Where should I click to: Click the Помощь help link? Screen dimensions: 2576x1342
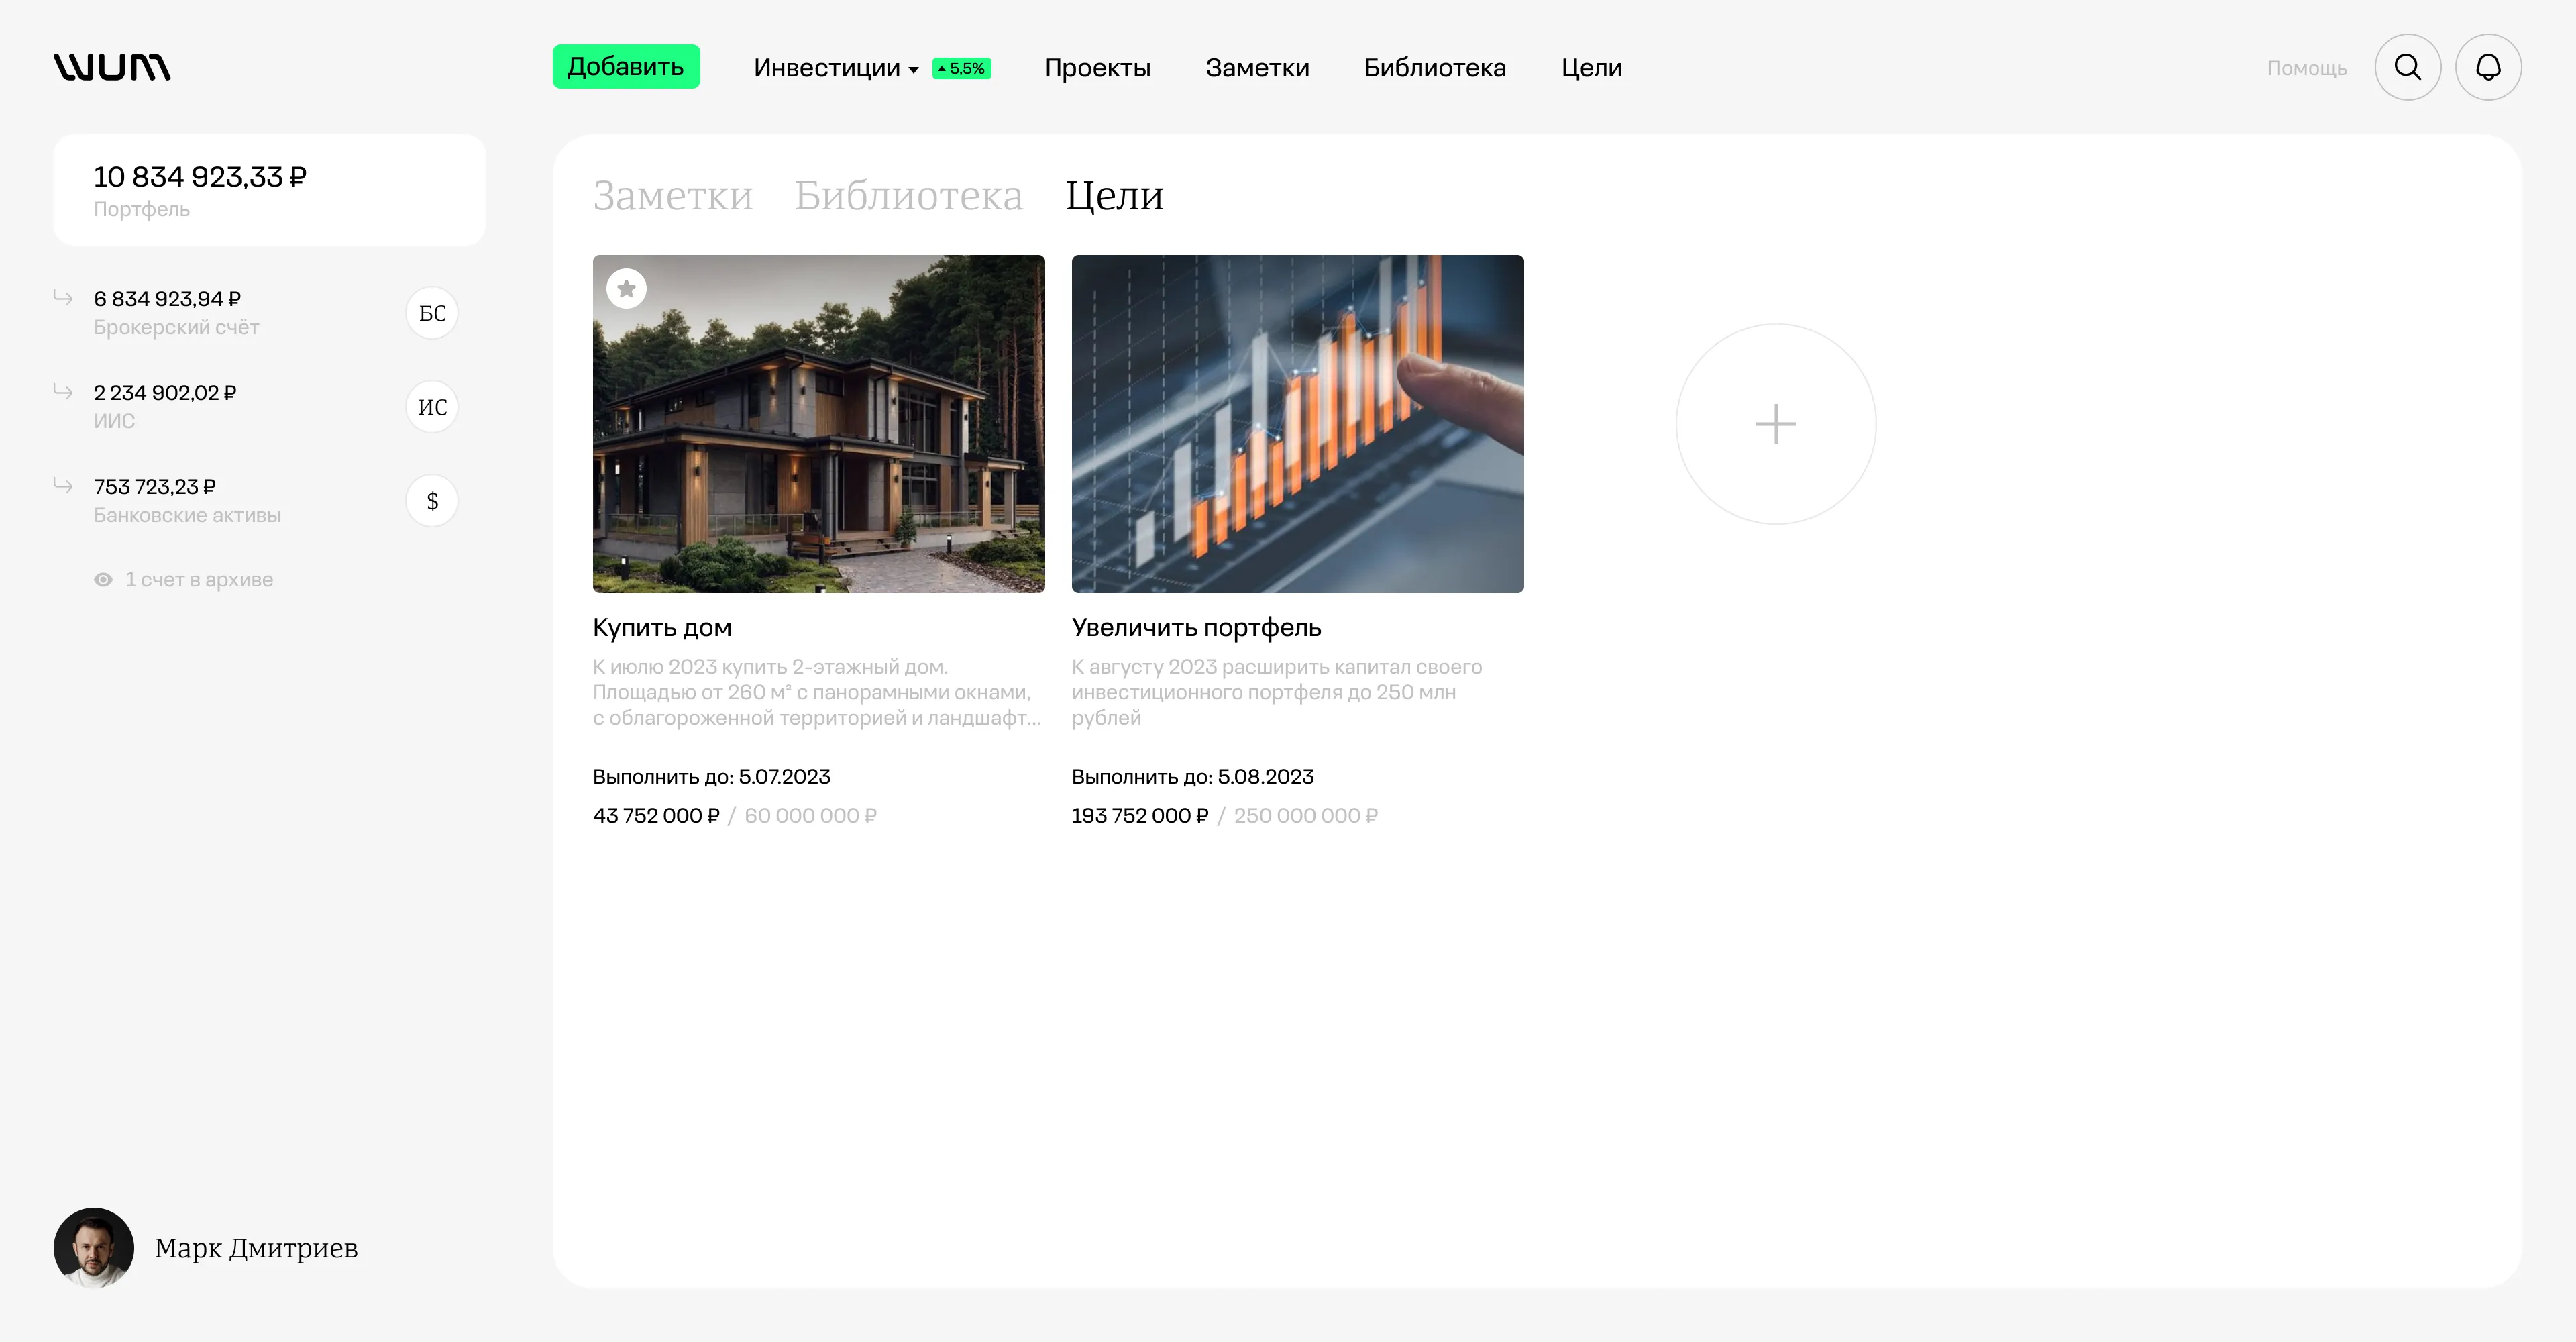point(2306,68)
